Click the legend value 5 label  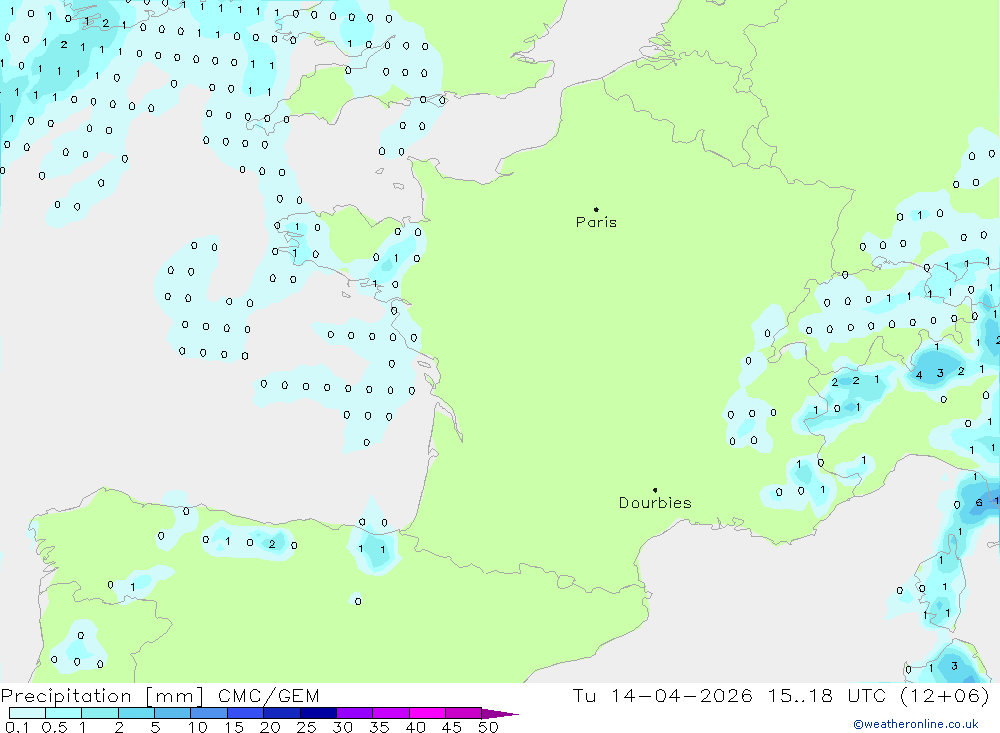[x=155, y=727]
